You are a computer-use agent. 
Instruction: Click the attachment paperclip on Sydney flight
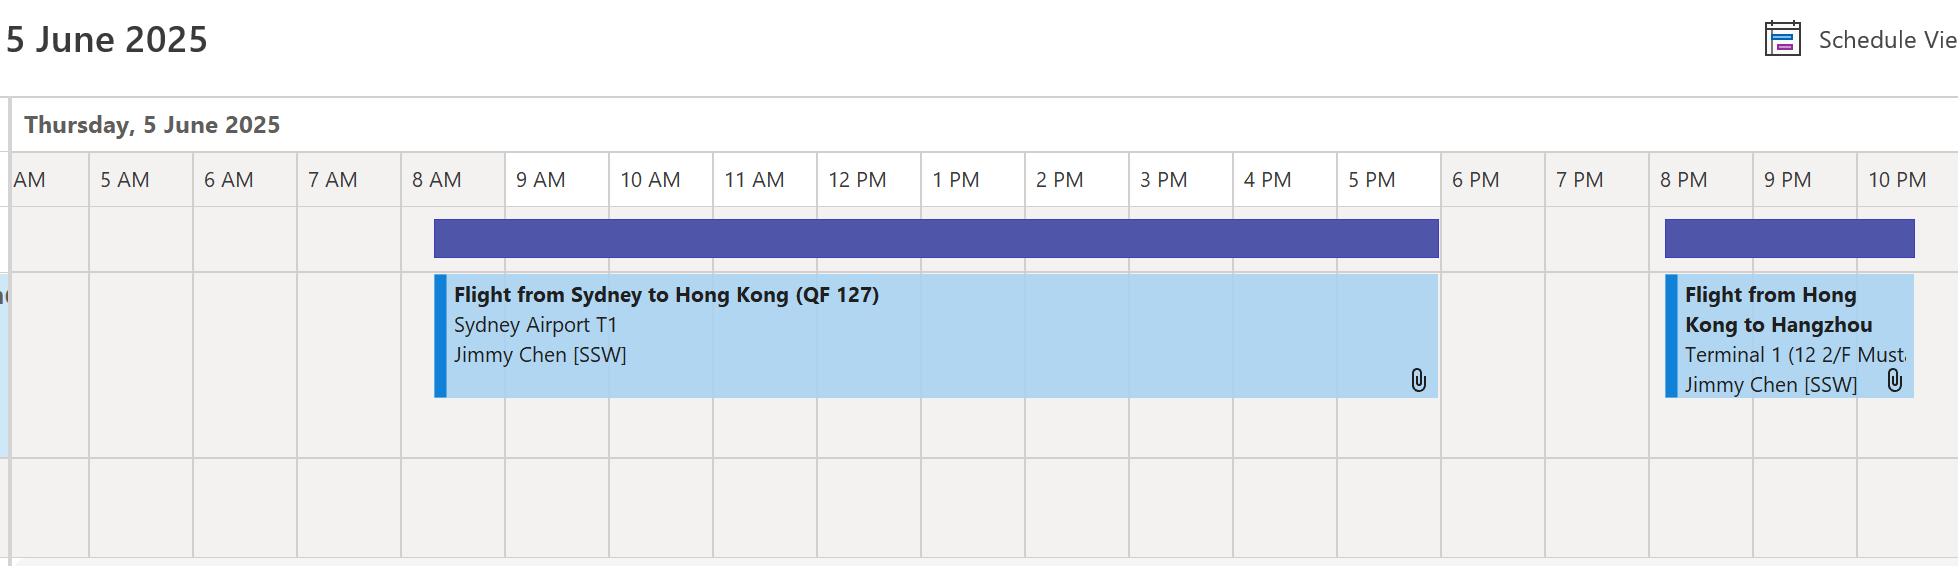pos(1418,380)
